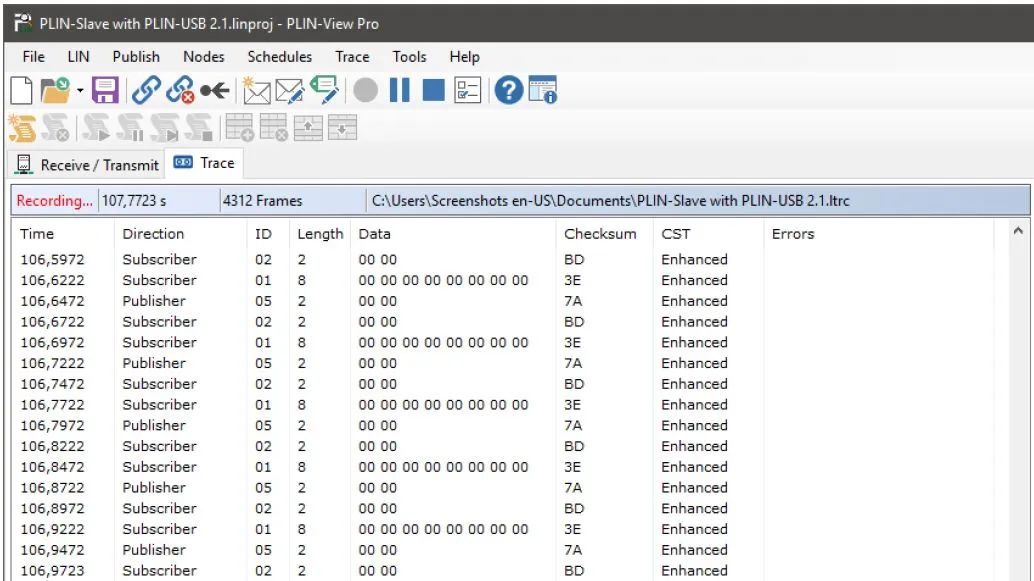The image size is (1034, 581).
Task: Open the Tools menu
Action: pyautogui.click(x=410, y=57)
